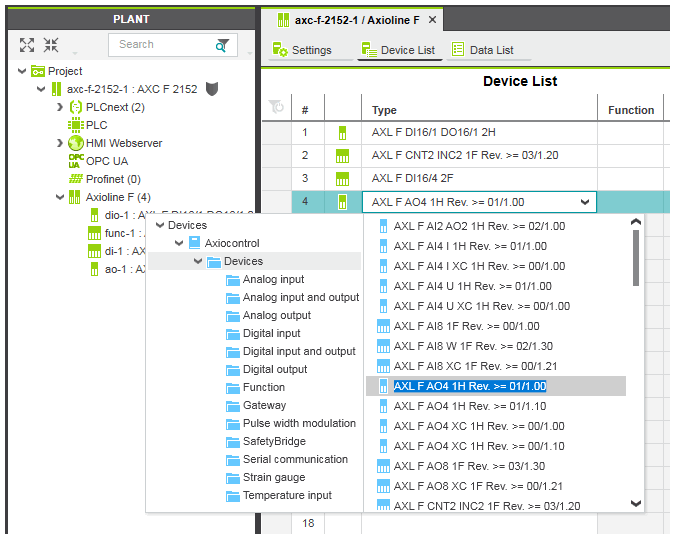This screenshot has height=539, width=675.
Task: Click into the PLANT search field
Action: [x=160, y=45]
